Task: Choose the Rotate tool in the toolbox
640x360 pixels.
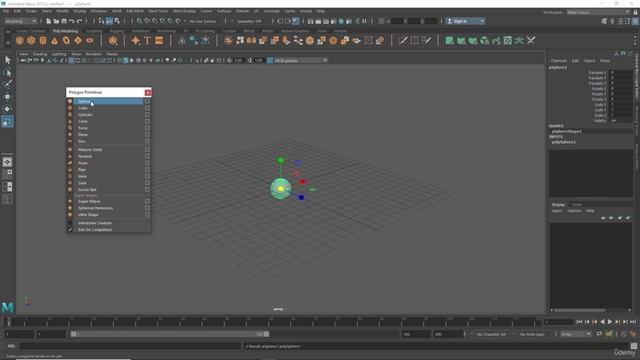Action: point(7,109)
